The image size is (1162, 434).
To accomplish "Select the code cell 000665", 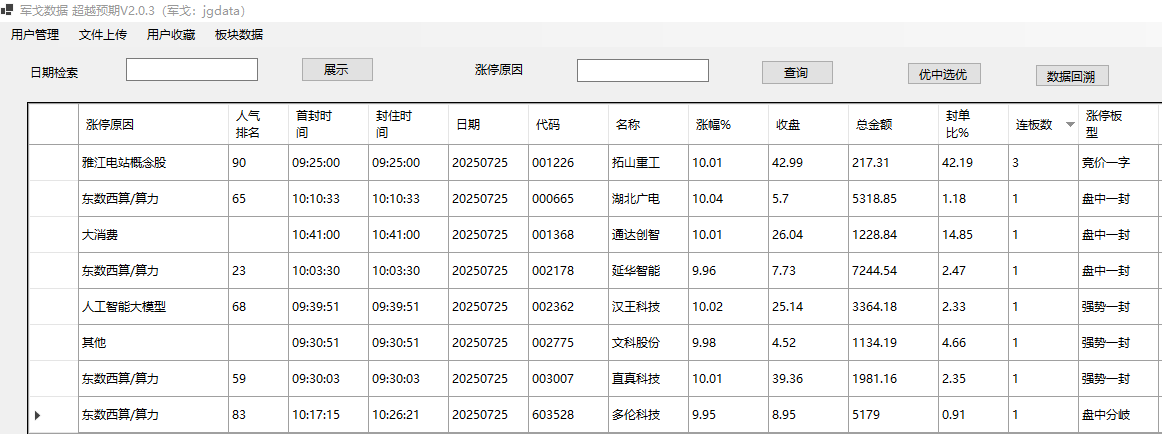I will pos(568,198).
